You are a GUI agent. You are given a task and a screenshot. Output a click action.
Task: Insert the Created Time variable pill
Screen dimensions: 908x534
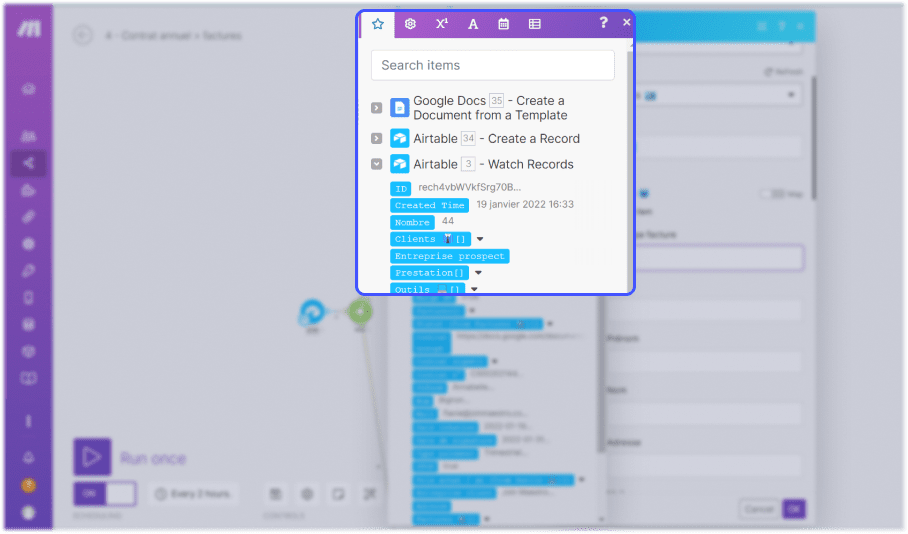pos(430,206)
